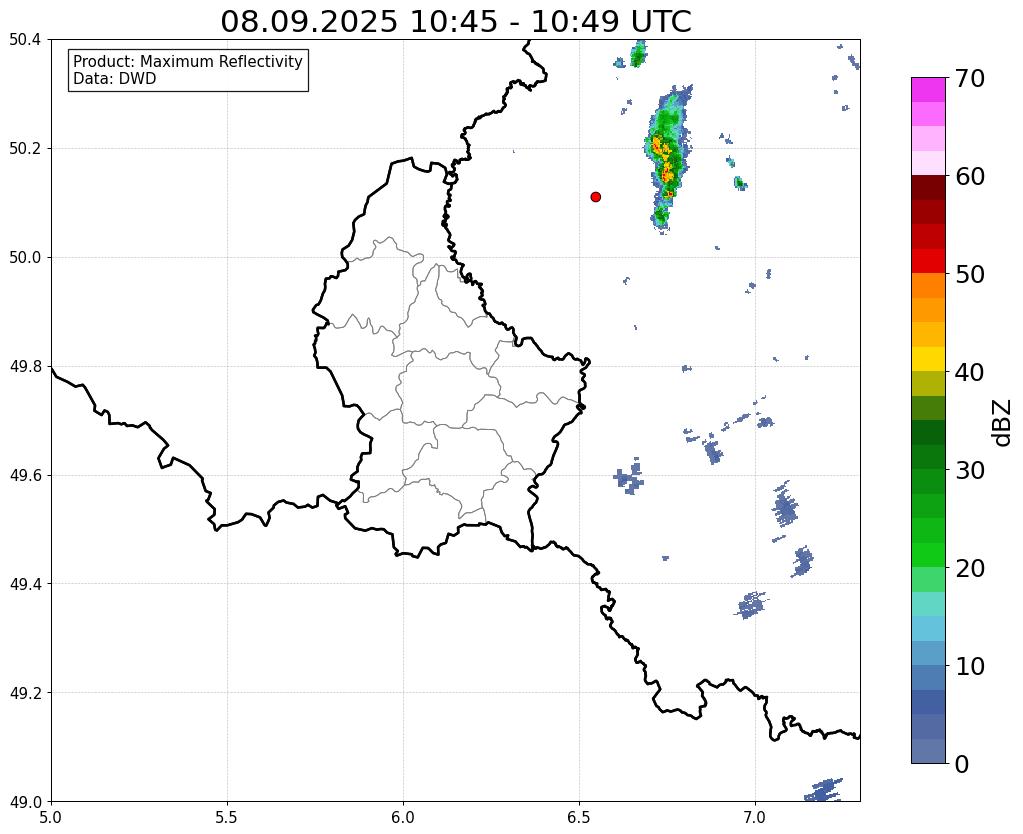Click latitude axis label 49.4
The width and height of the screenshot is (1023, 834).
(25, 583)
